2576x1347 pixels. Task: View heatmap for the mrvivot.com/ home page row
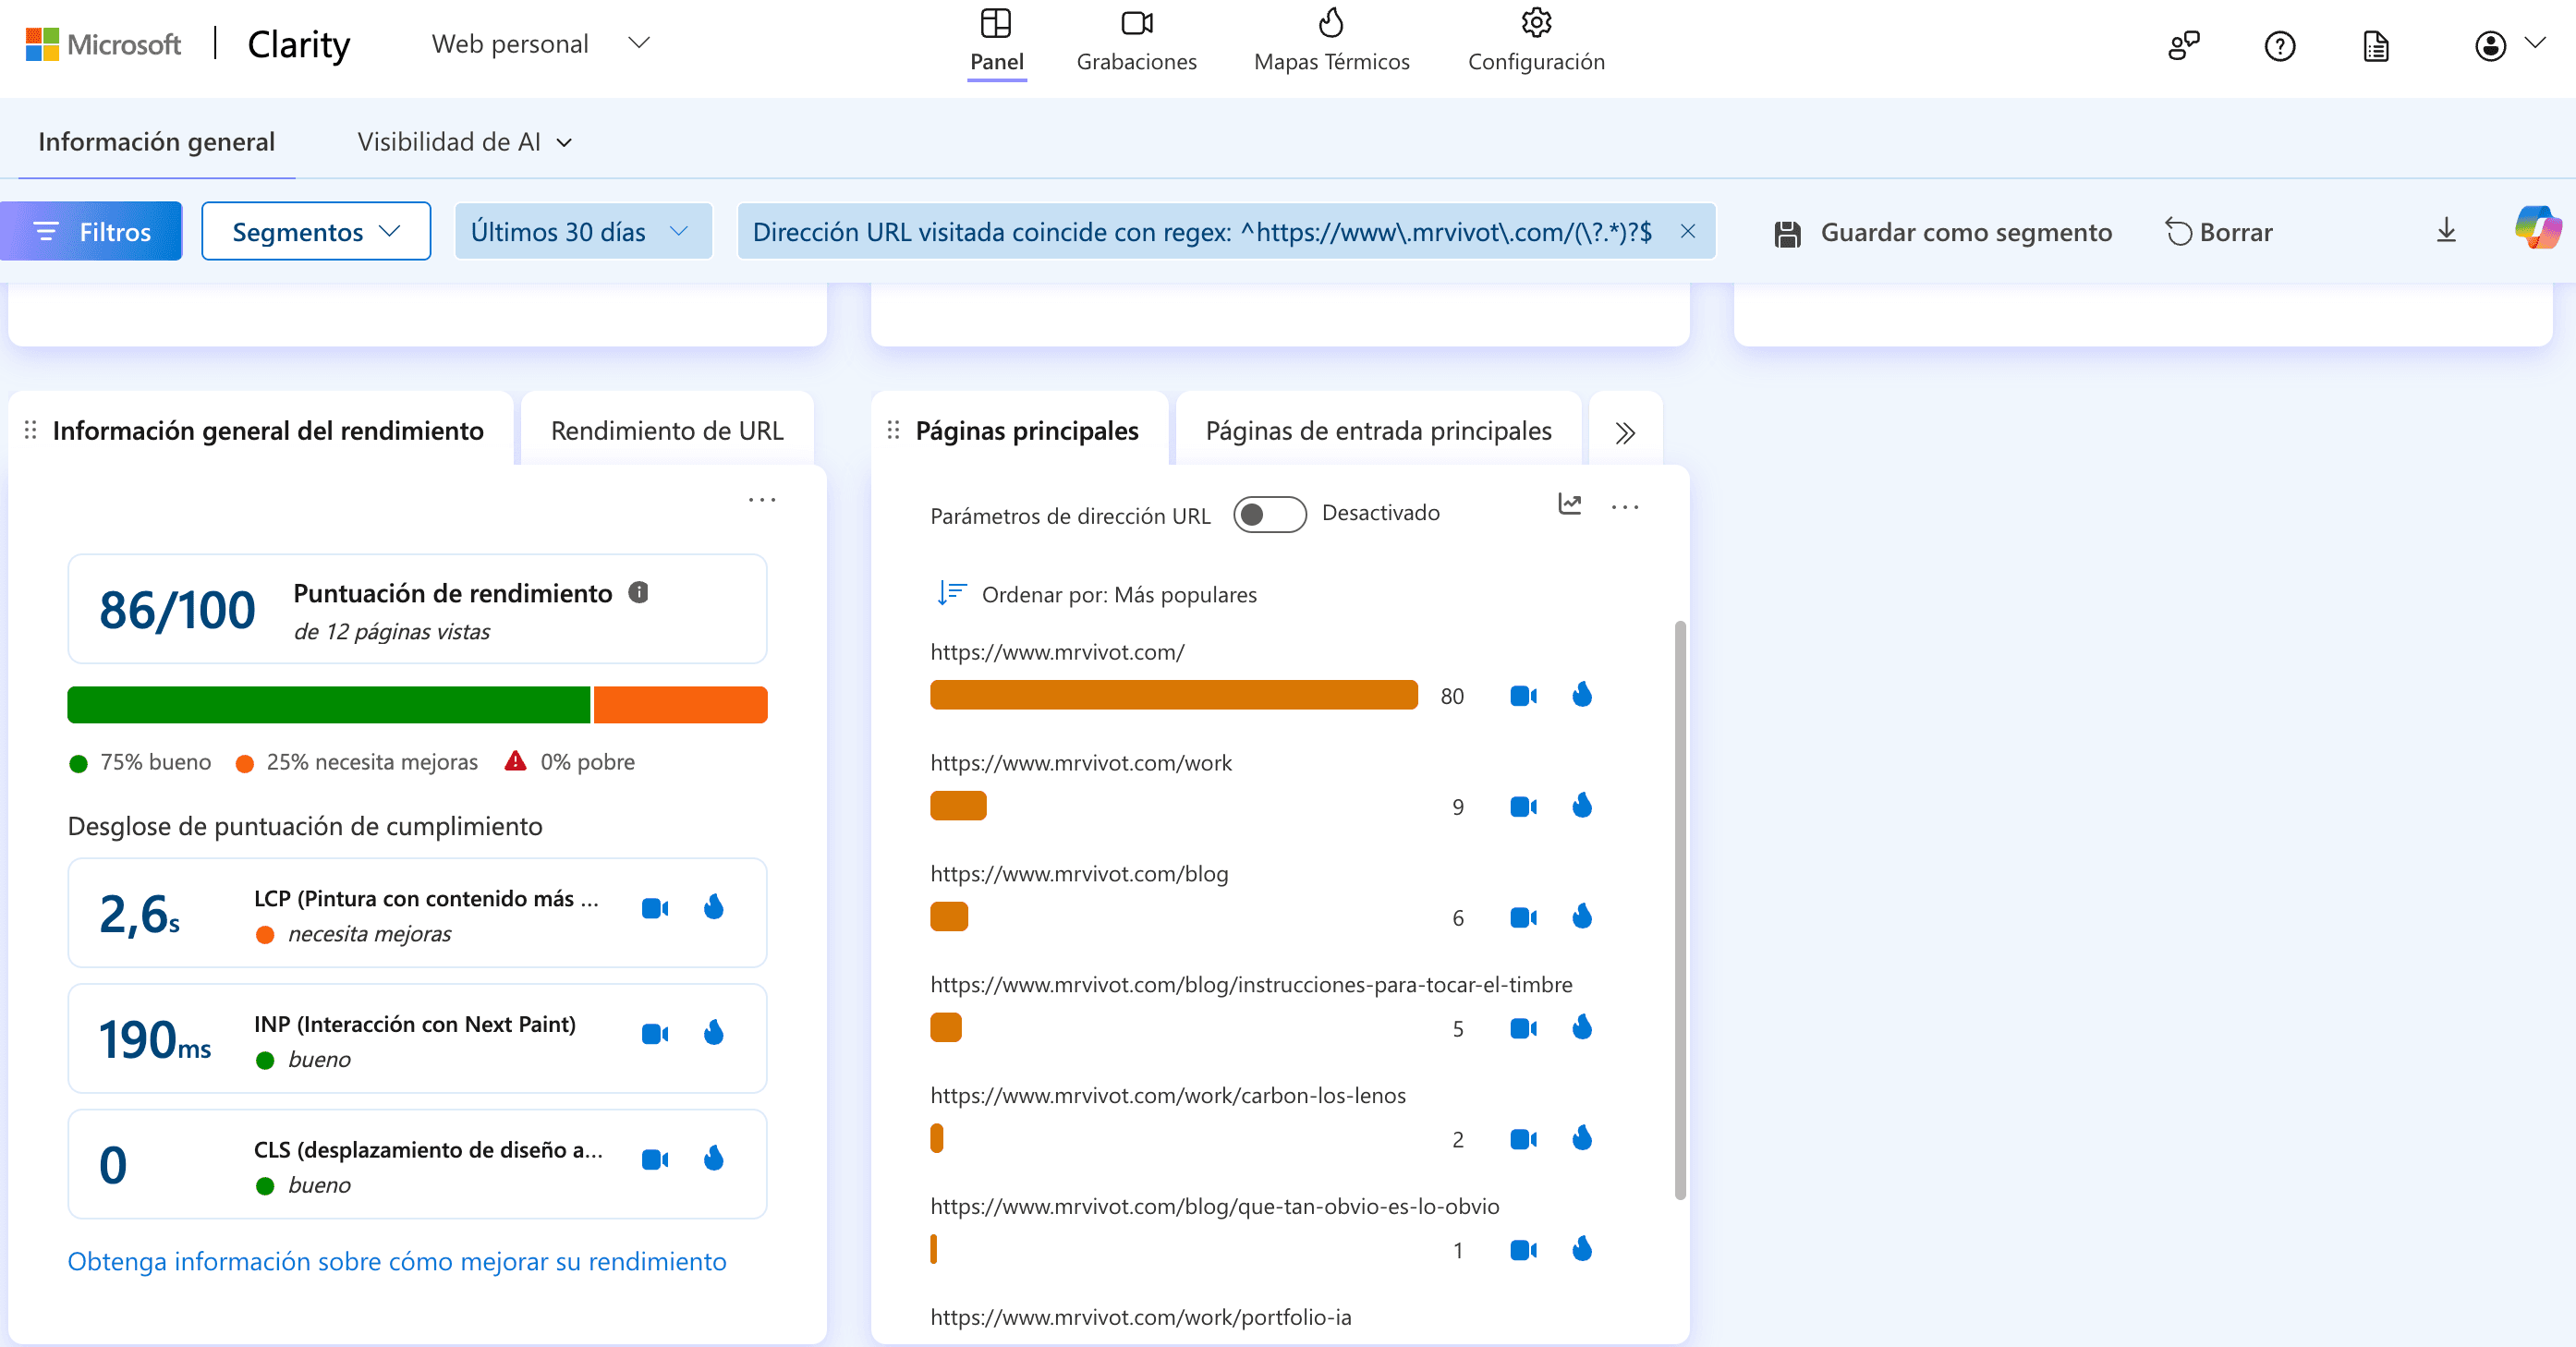point(1582,694)
